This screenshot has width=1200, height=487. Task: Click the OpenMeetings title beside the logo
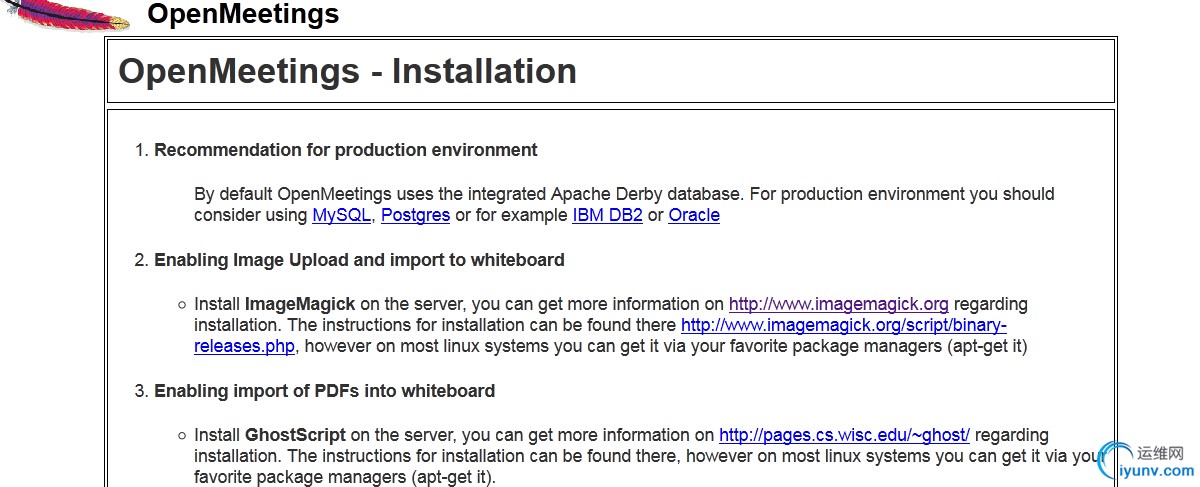pos(243,14)
